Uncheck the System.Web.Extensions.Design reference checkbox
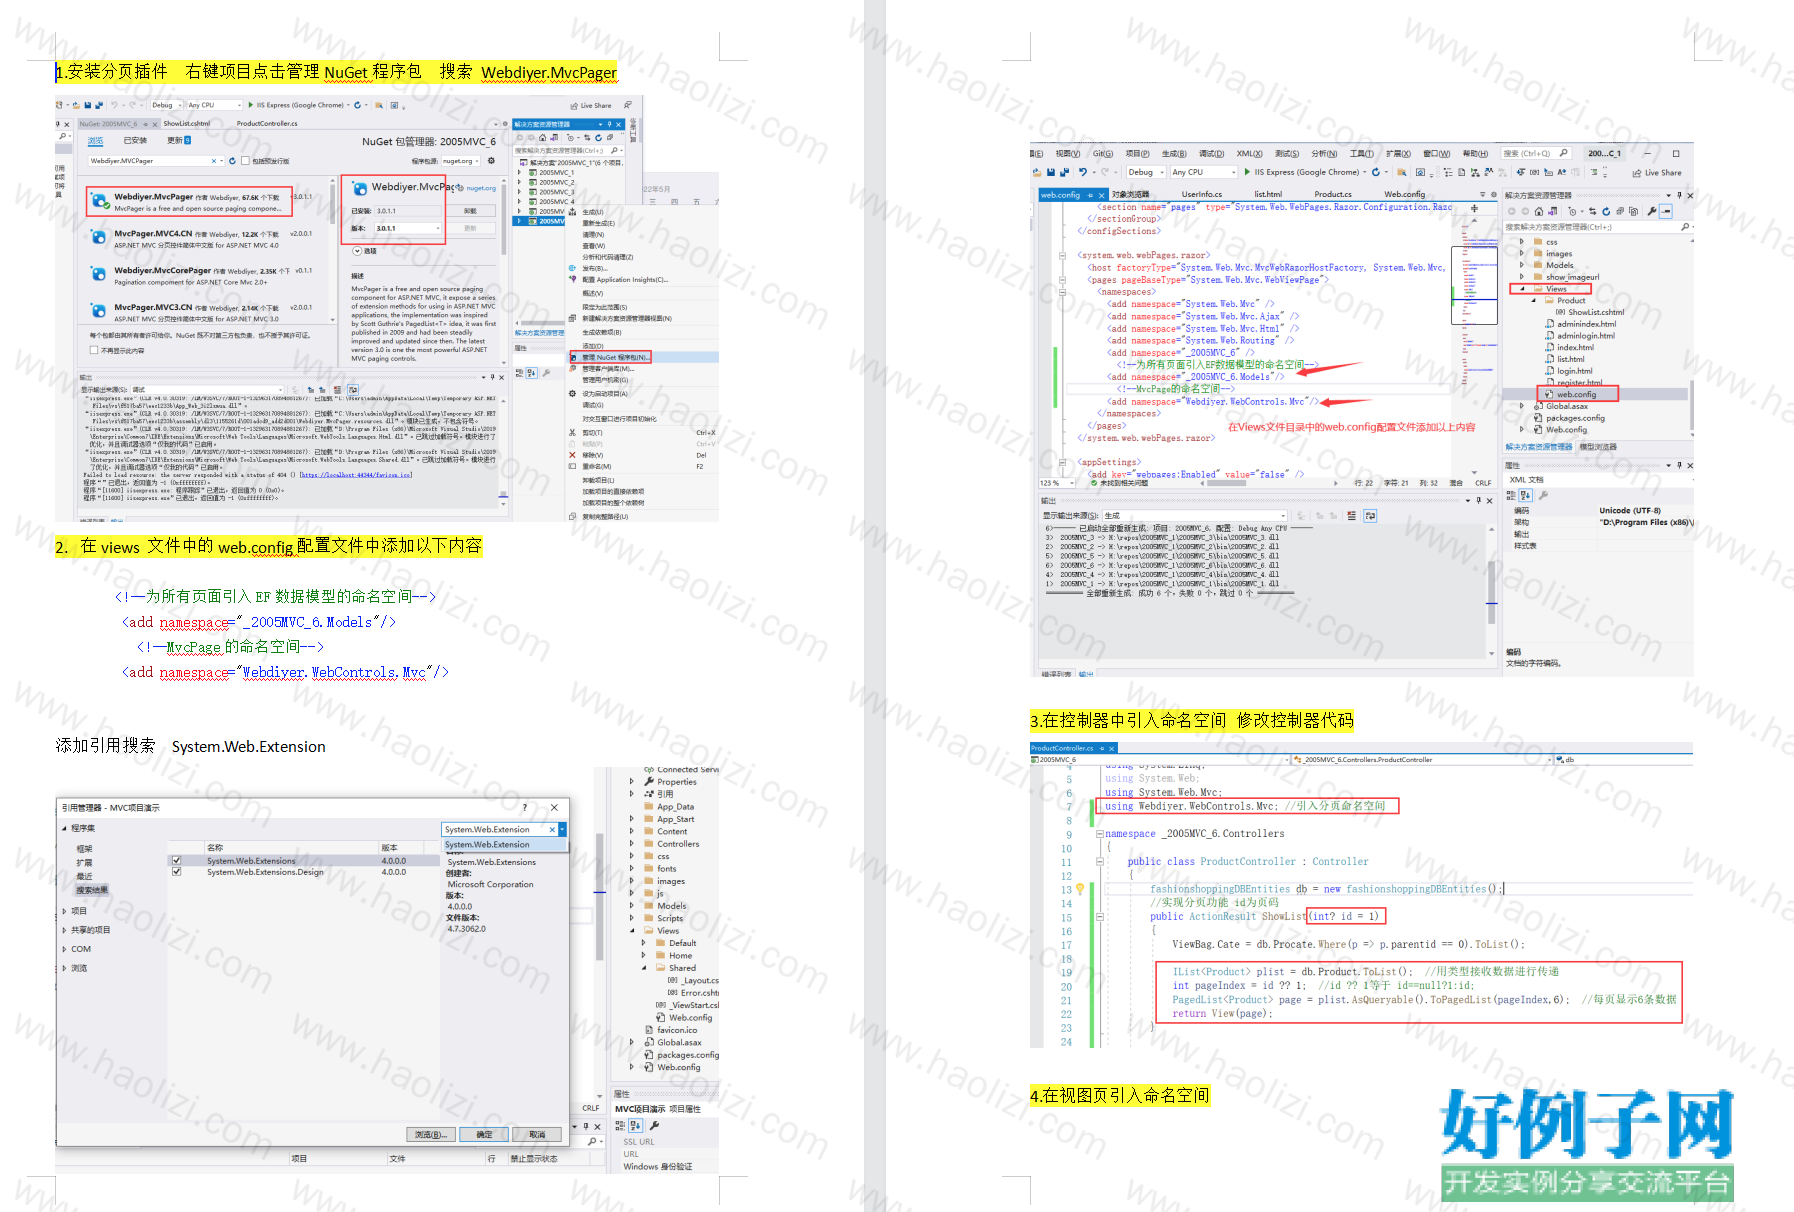 click(177, 872)
